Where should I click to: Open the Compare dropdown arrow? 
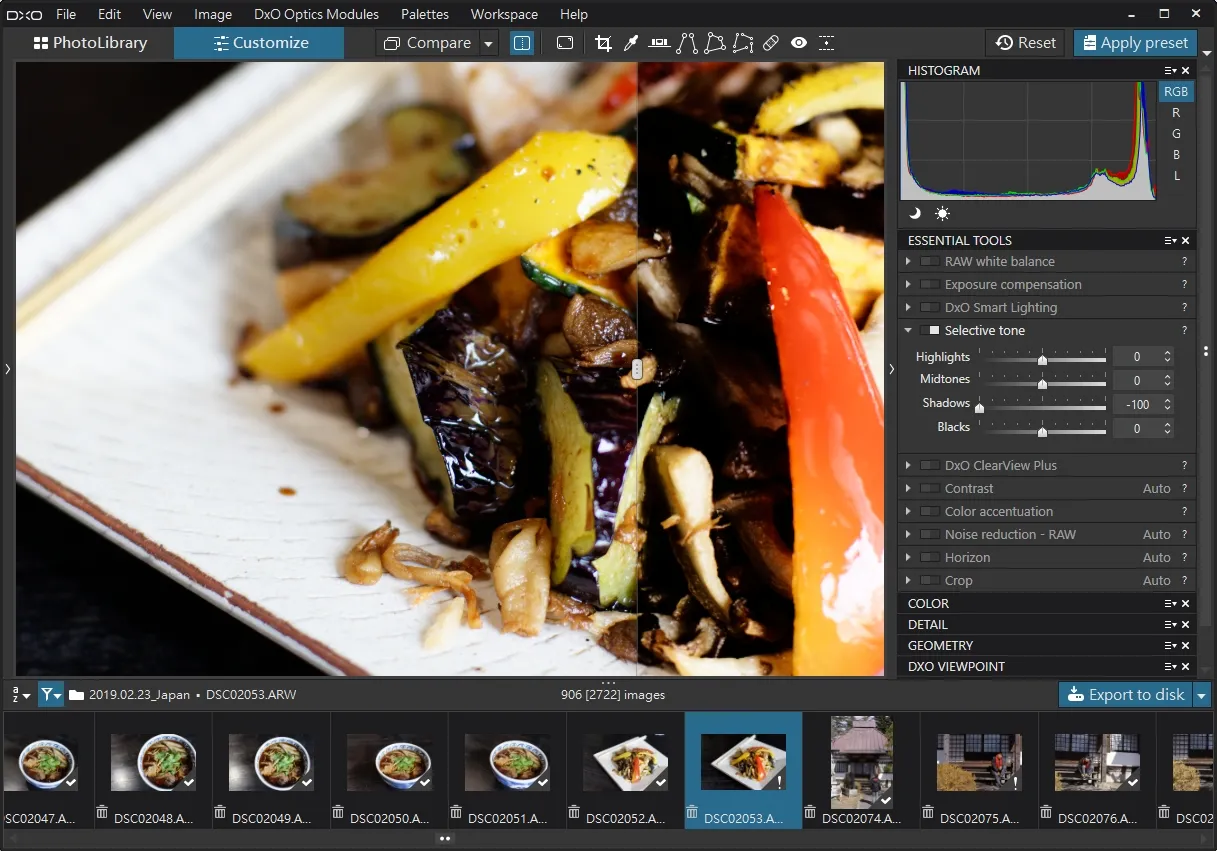(488, 43)
